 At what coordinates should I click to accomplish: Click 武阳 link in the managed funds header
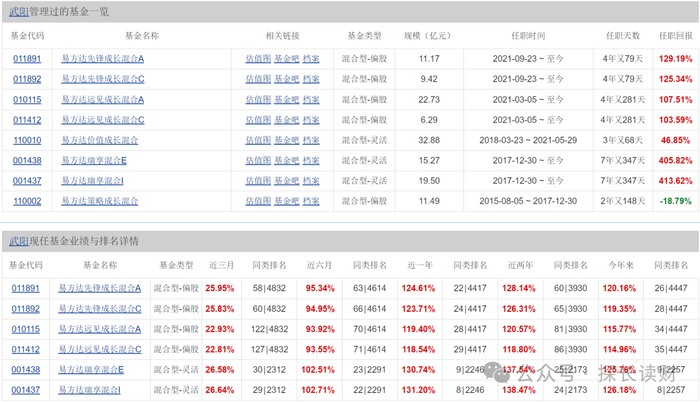pyautogui.click(x=19, y=12)
